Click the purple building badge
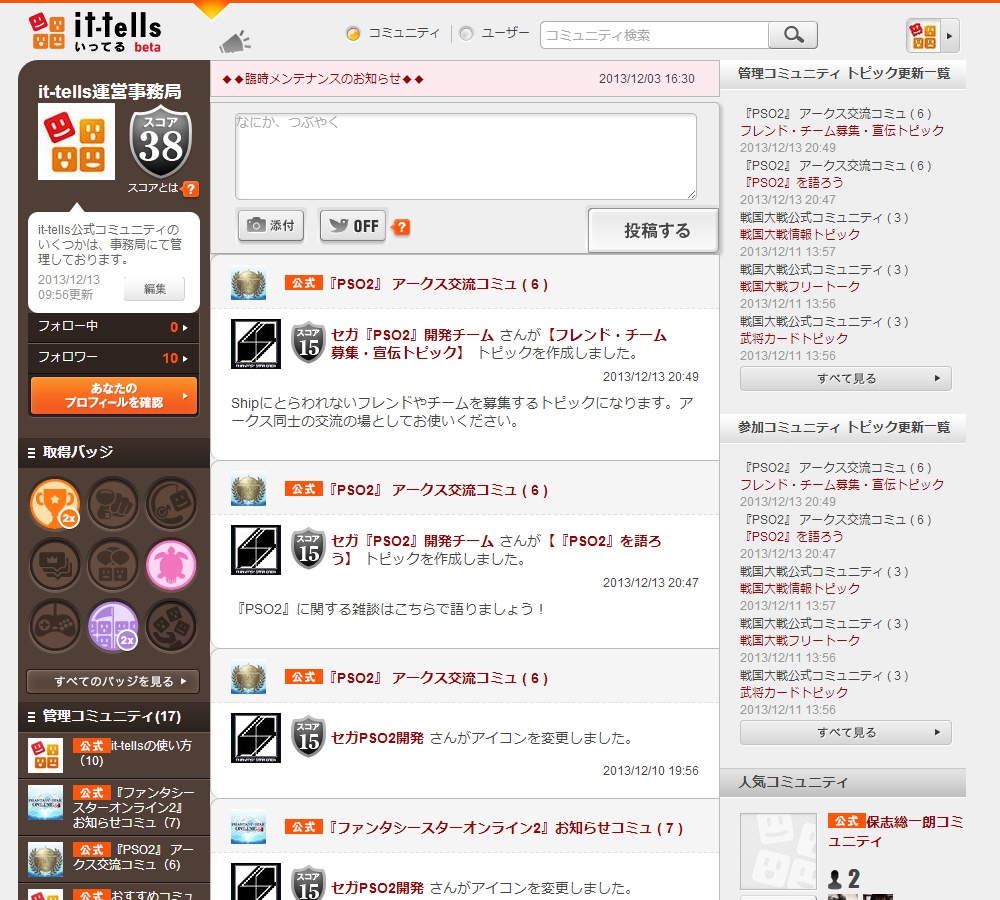The image size is (1000, 900). 113,626
